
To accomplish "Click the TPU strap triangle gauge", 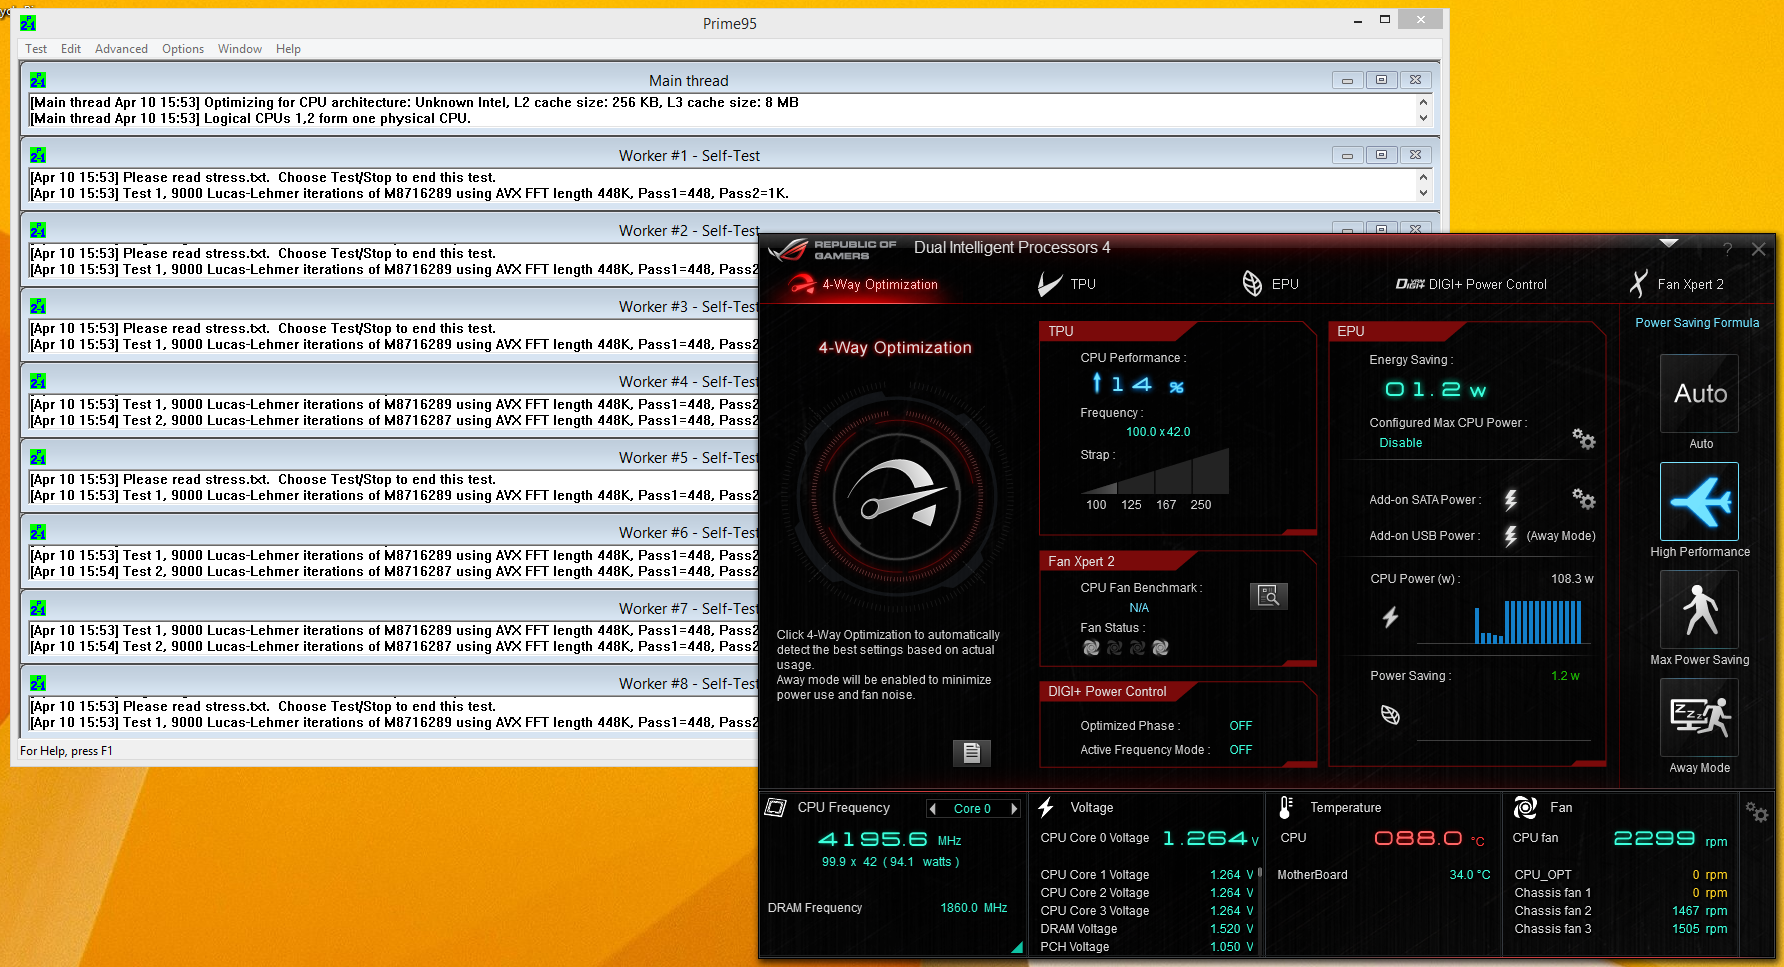I will (x=1155, y=472).
